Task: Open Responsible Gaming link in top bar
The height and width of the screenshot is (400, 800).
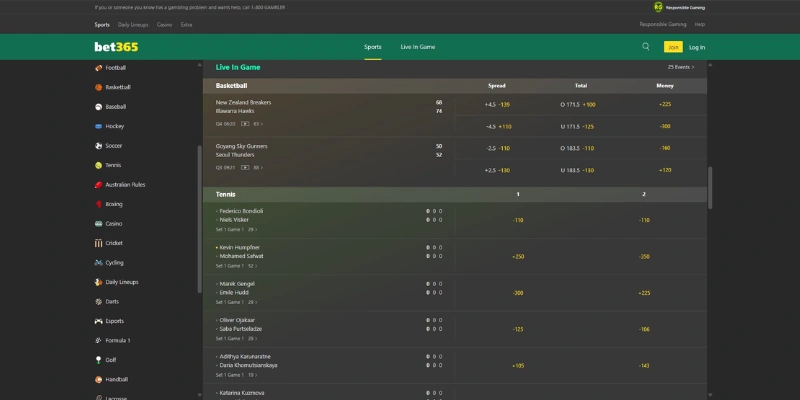Action: click(663, 24)
